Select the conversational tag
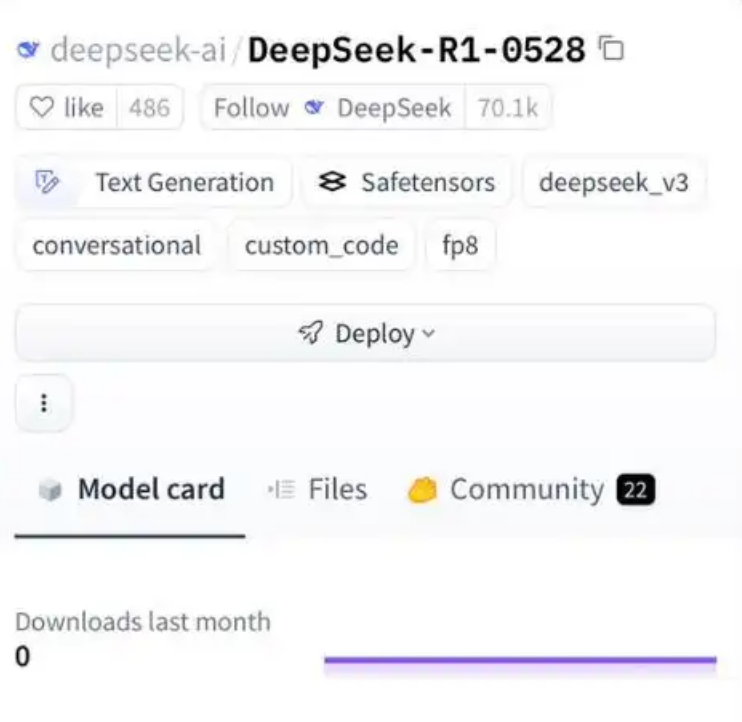This screenshot has height=722, width=742. pyautogui.click(x=116, y=246)
